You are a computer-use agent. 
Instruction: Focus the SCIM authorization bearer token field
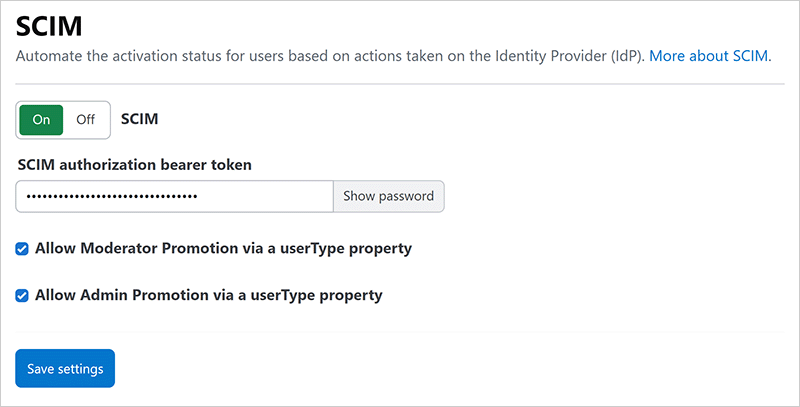coord(174,196)
